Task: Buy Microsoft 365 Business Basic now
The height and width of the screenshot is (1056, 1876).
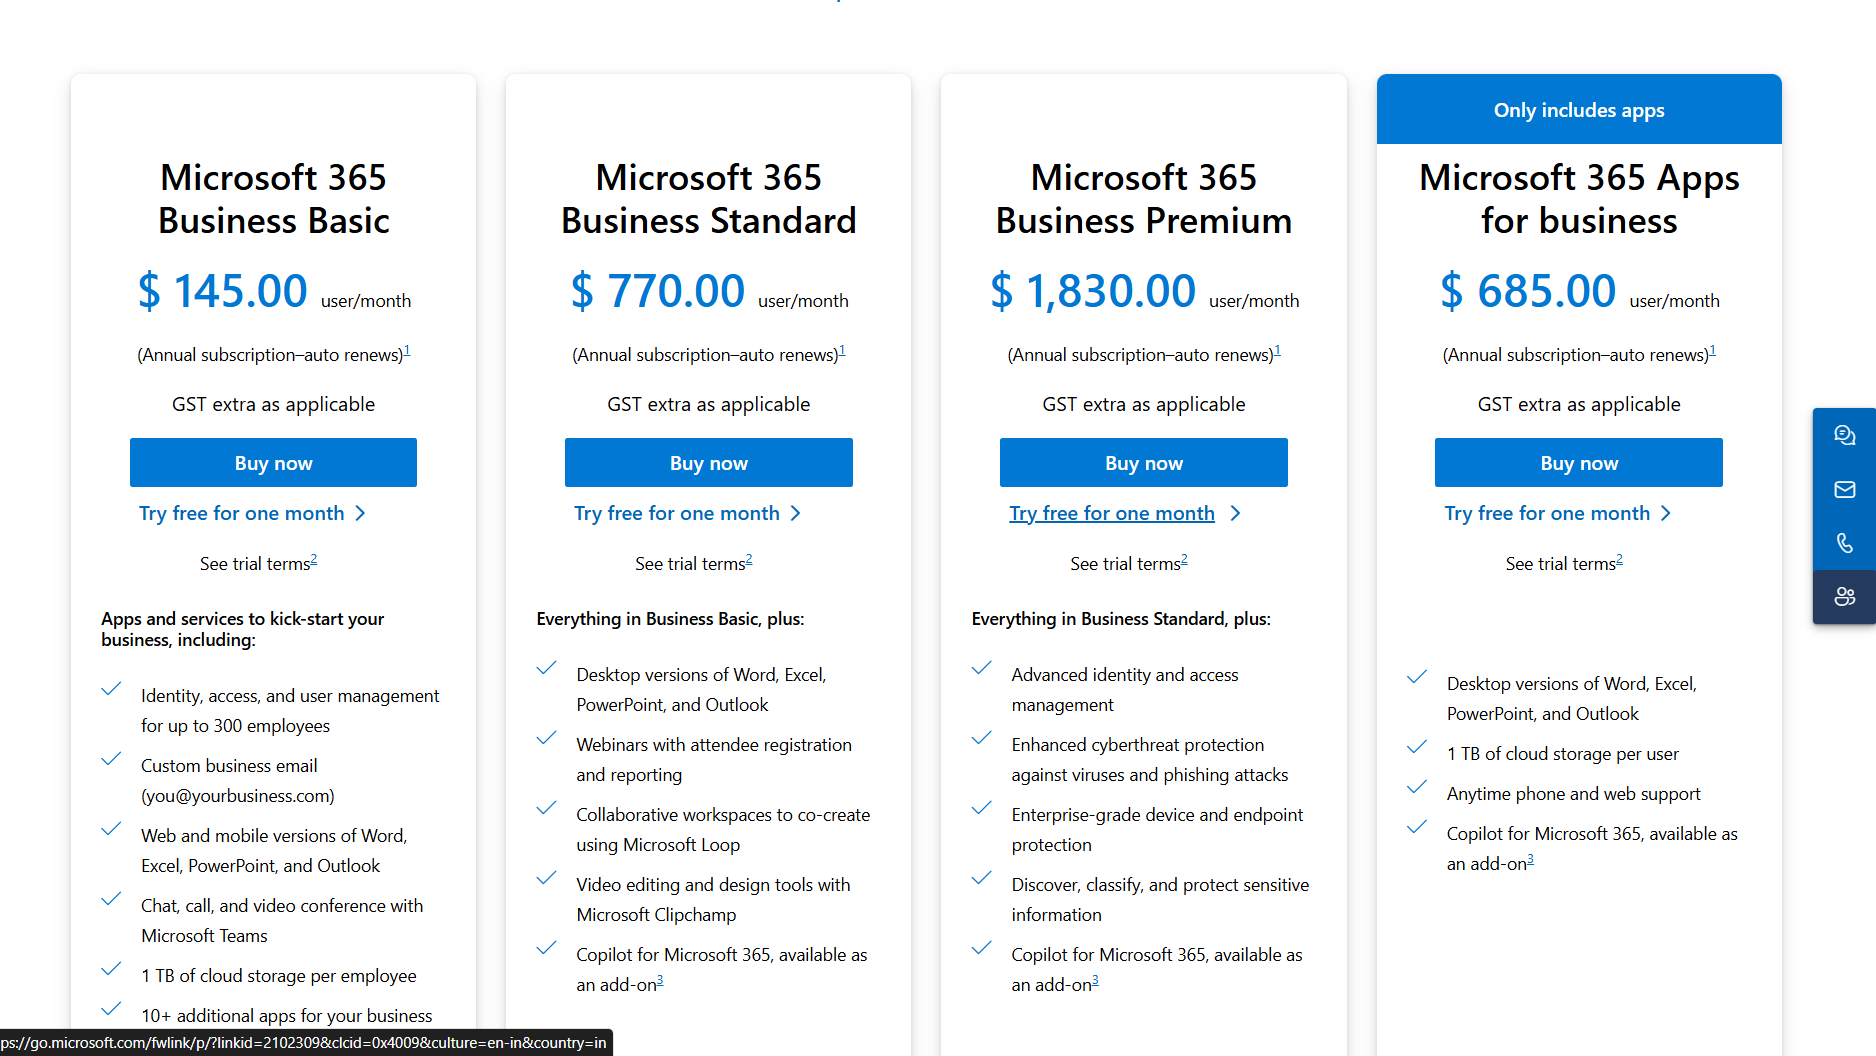Action: pyautogui.click(x=273, y=463)
